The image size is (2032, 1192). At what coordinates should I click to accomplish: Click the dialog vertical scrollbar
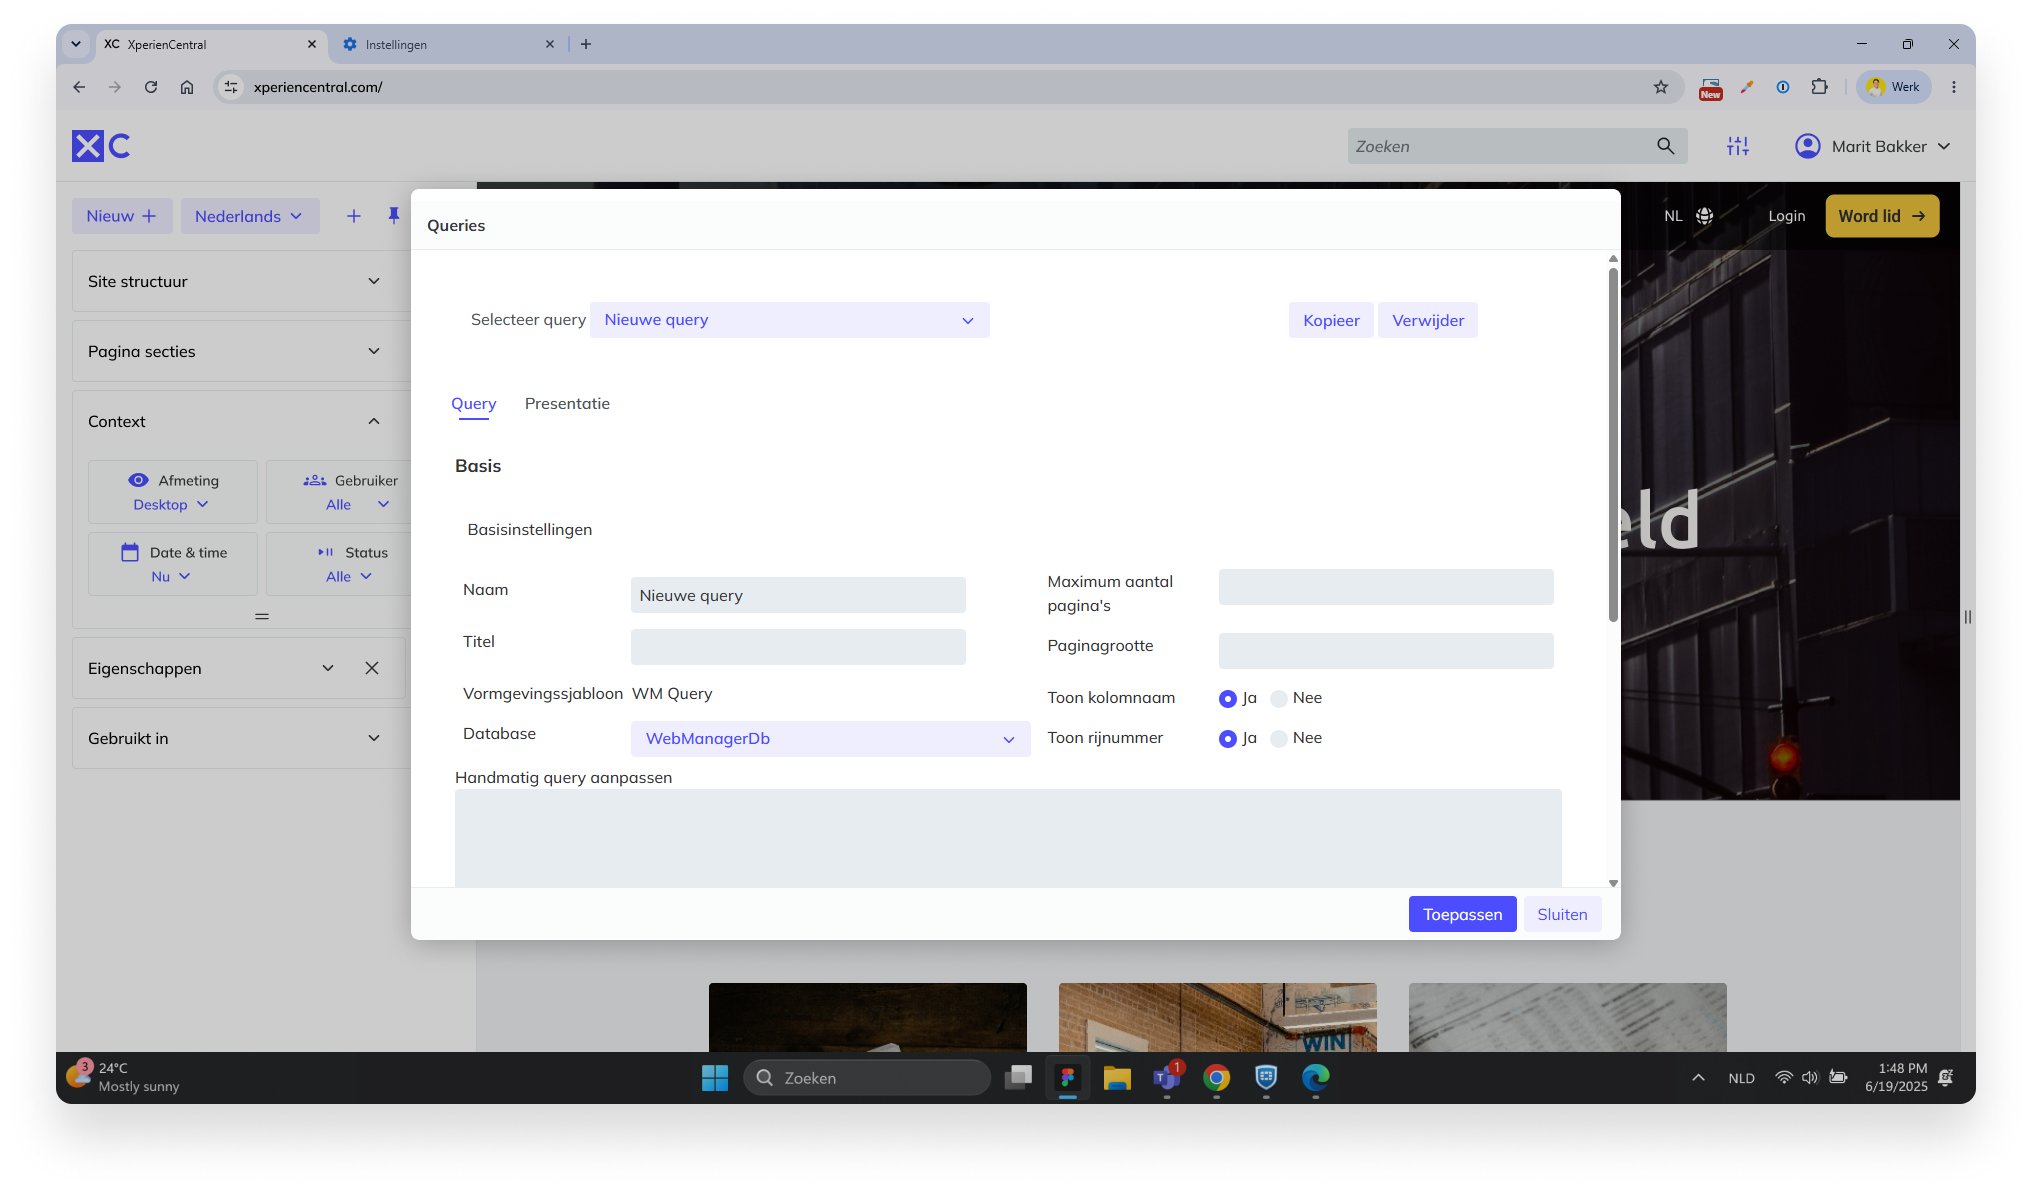[1613, 445]
